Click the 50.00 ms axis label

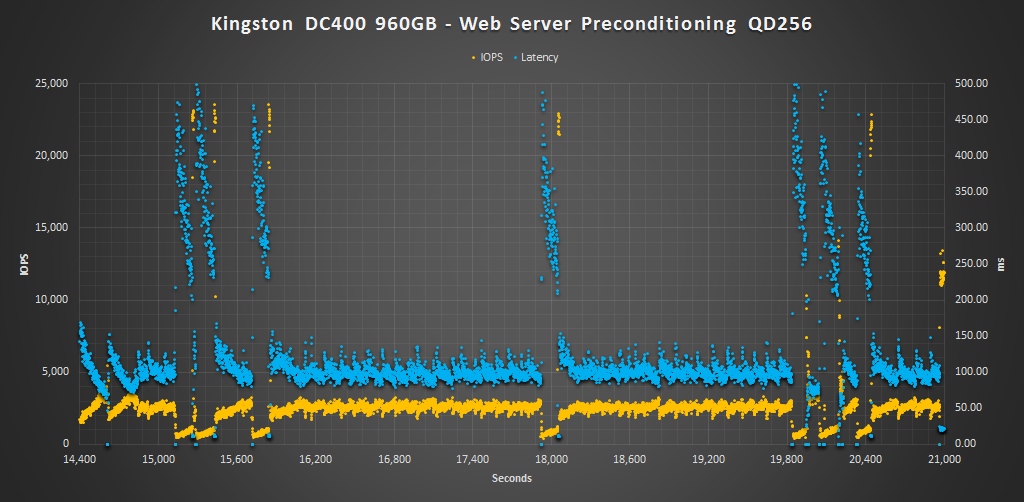click(968, 408)
